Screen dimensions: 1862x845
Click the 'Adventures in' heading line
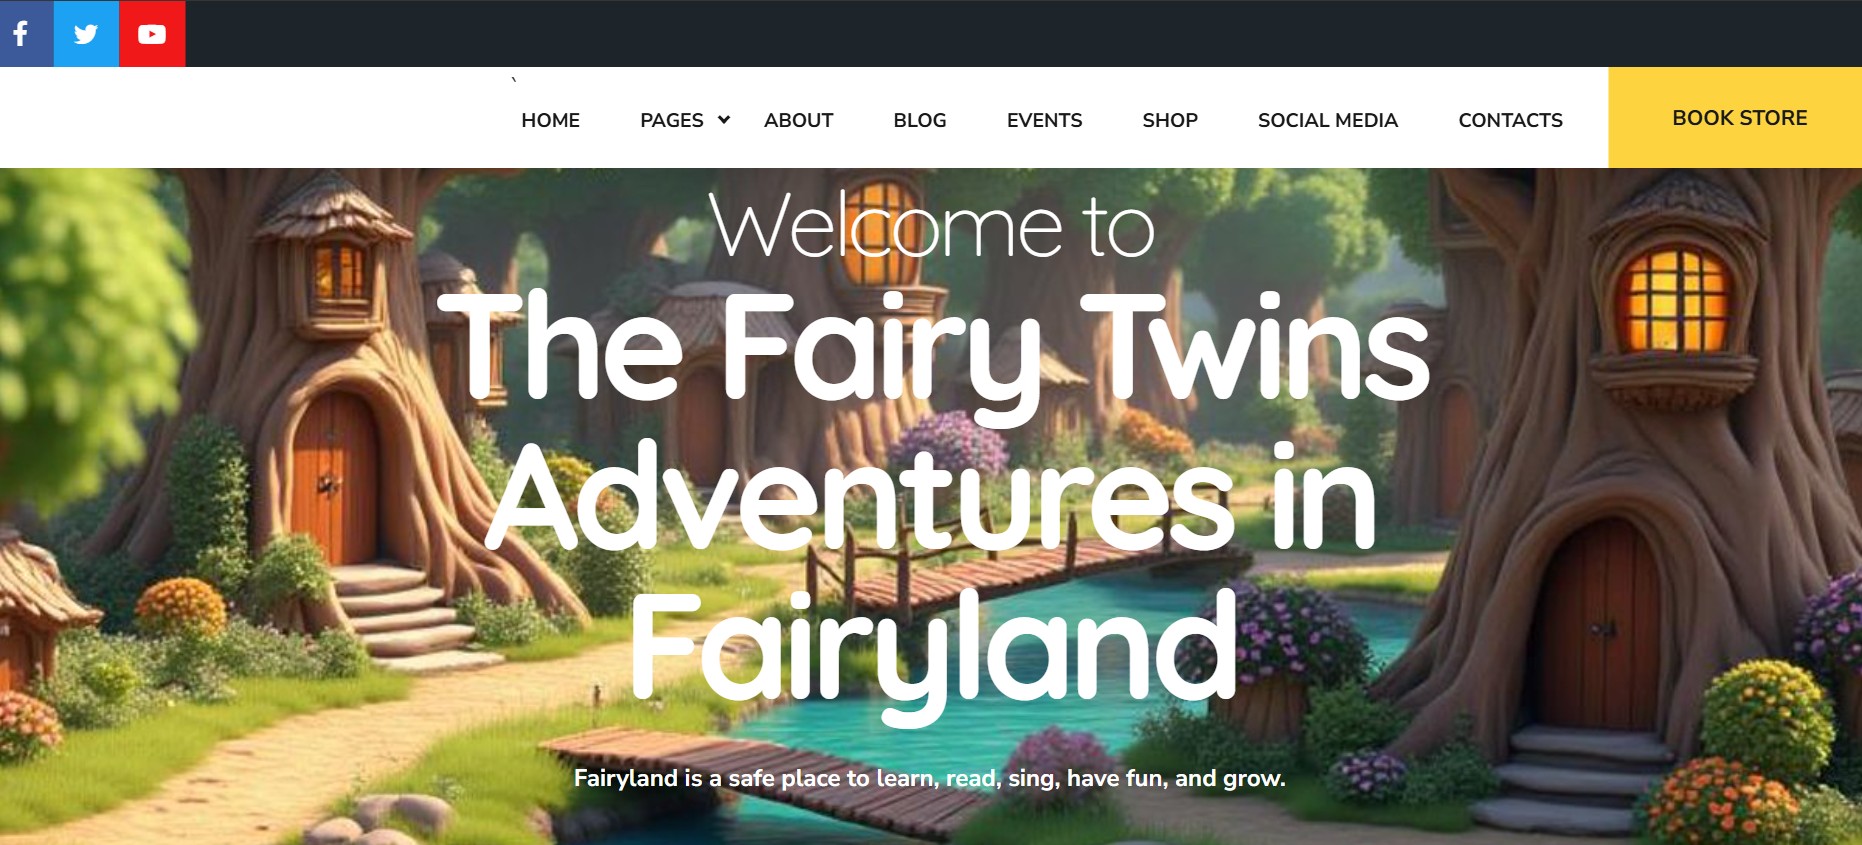932,498
